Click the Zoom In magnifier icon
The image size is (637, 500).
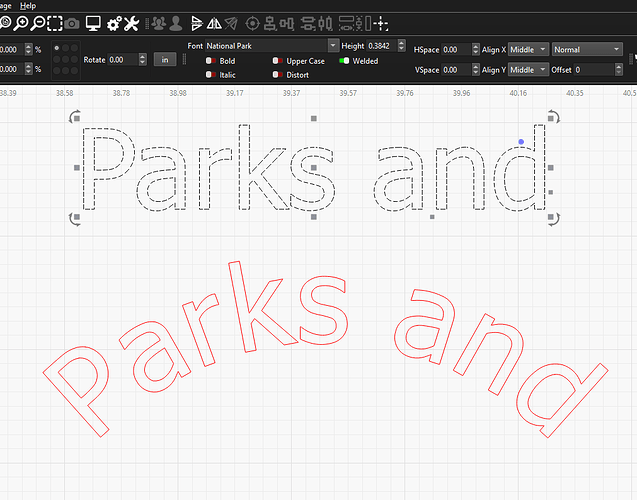[x=20, y=22]
